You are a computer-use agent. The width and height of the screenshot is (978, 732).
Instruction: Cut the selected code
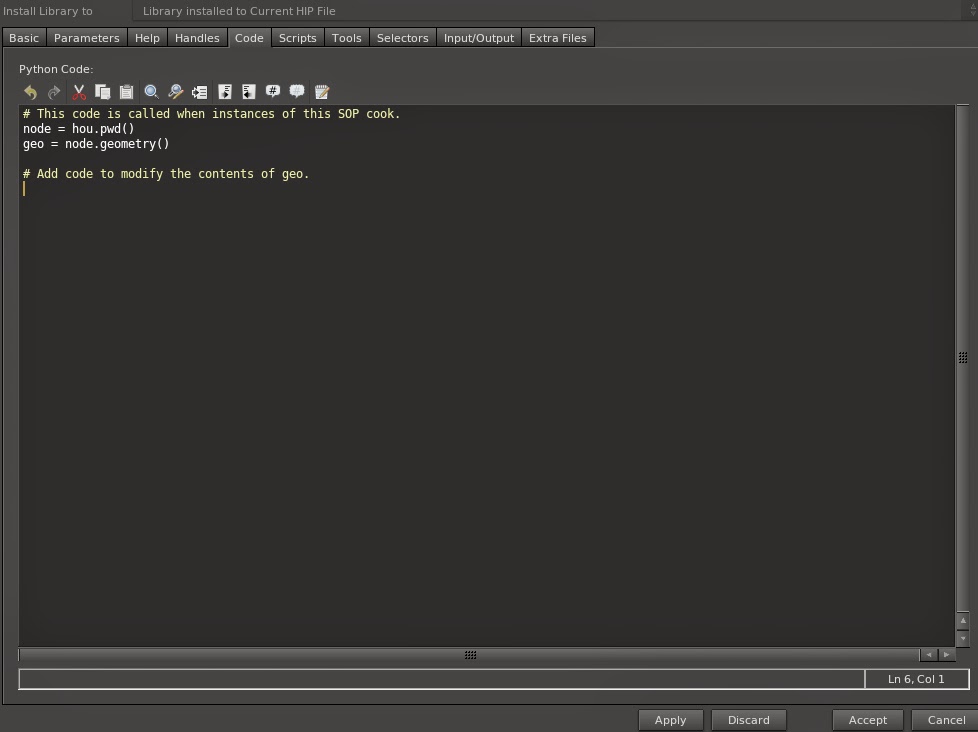pyautogui.click(x=79, y=91)
